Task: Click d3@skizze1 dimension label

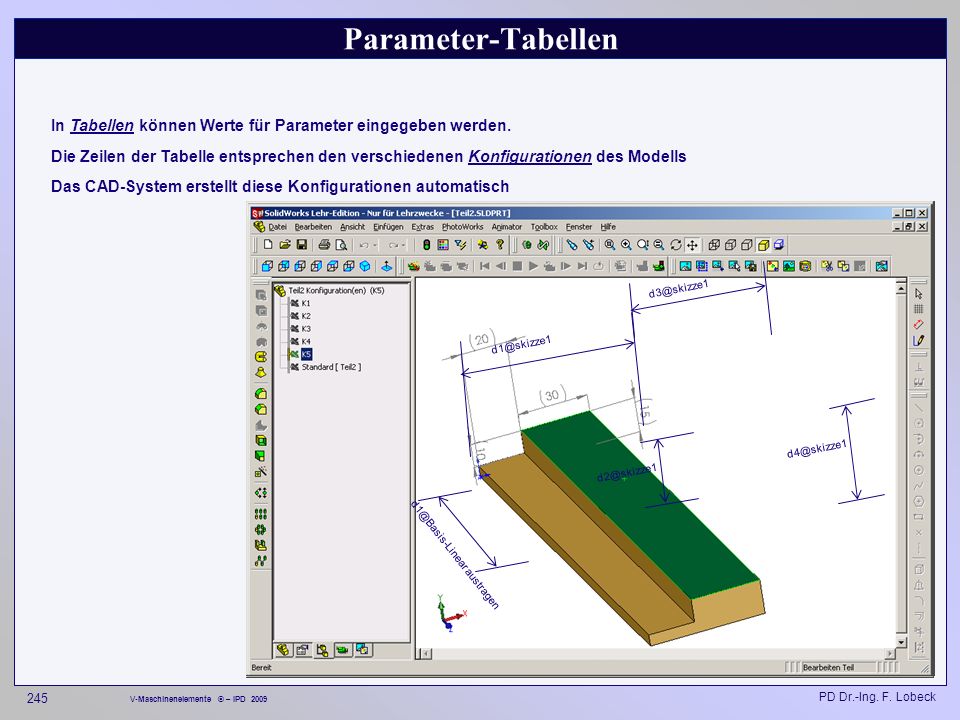Action: (x=678, y=288)
